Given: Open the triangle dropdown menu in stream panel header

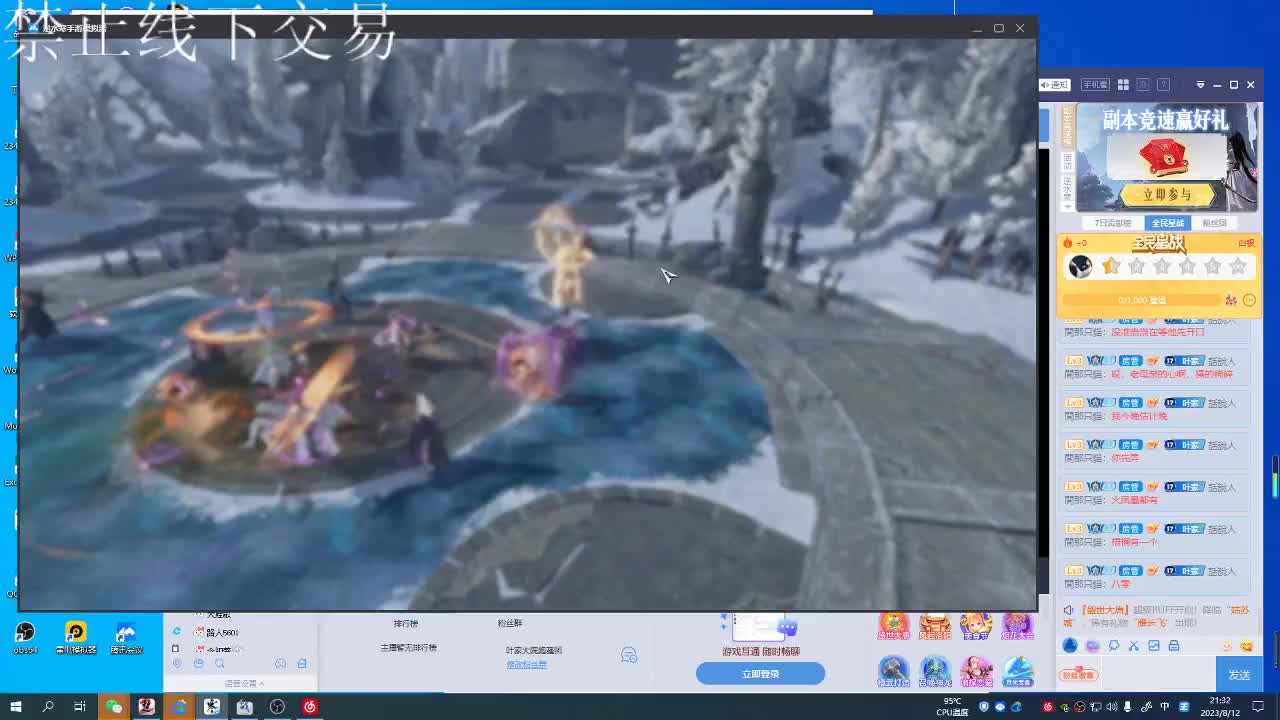Looking at the screenshot, I should [x=1200, y=85].
